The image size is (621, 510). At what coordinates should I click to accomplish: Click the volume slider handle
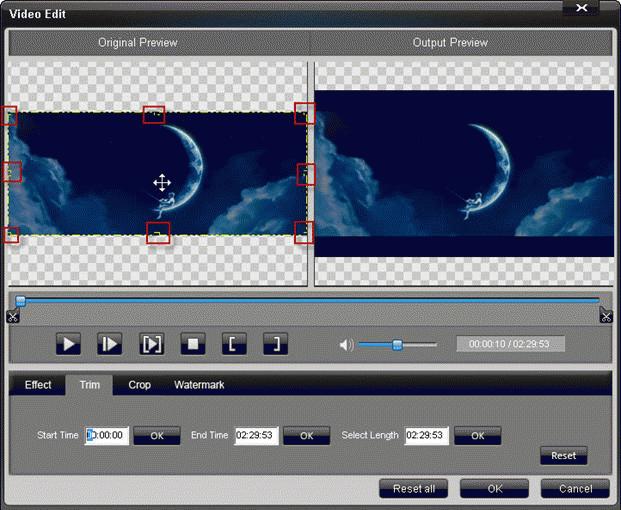397,345
